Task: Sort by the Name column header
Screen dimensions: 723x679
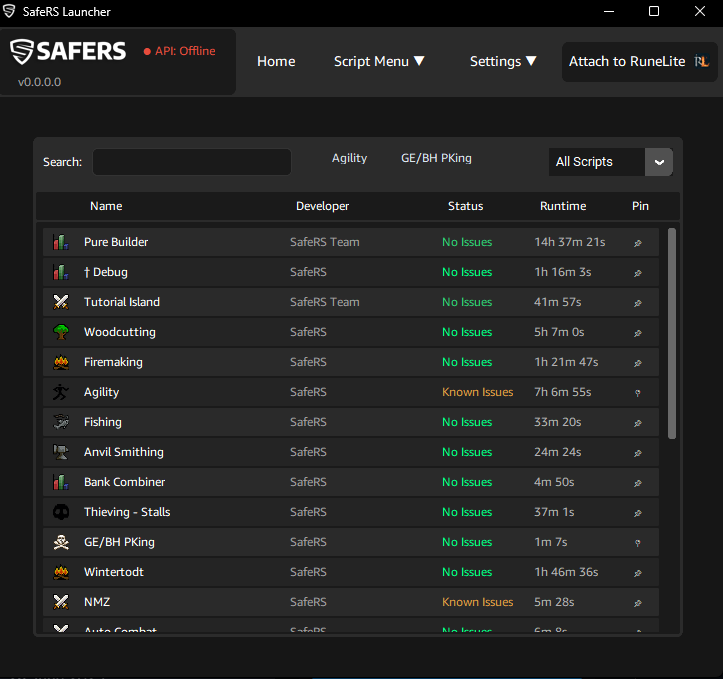Action: coord(106,206)
